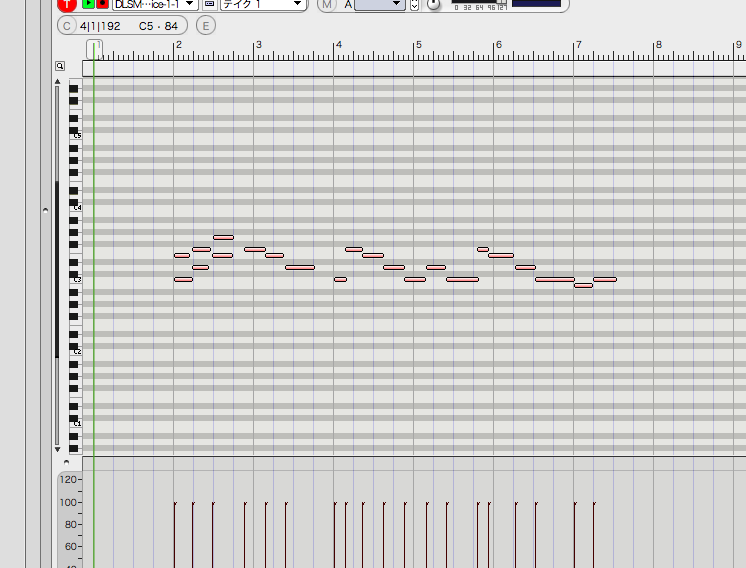
Task: Toggle the round C button
Action: (x=67, y=26)
